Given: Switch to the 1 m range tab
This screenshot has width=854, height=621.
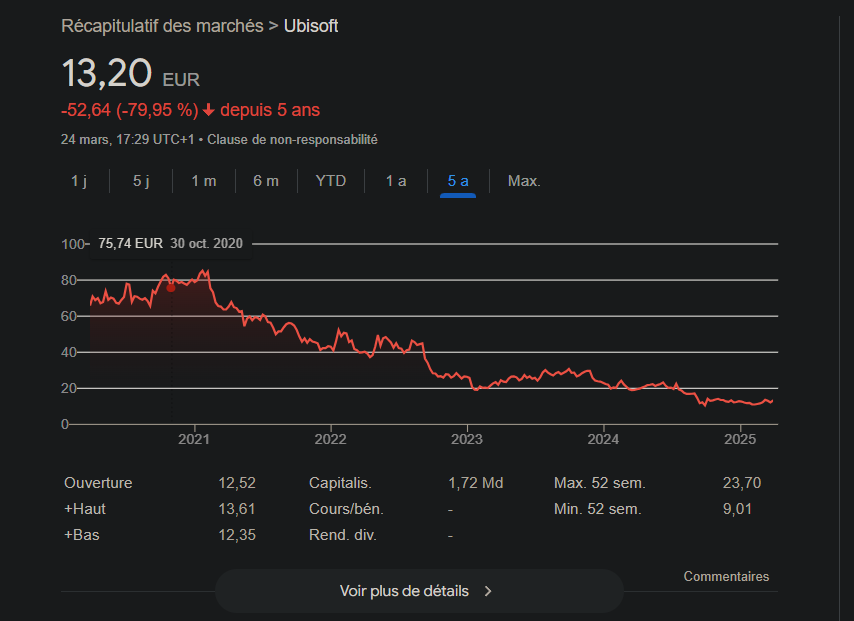Looking at the screenshot, I should [x=204, y=181].
